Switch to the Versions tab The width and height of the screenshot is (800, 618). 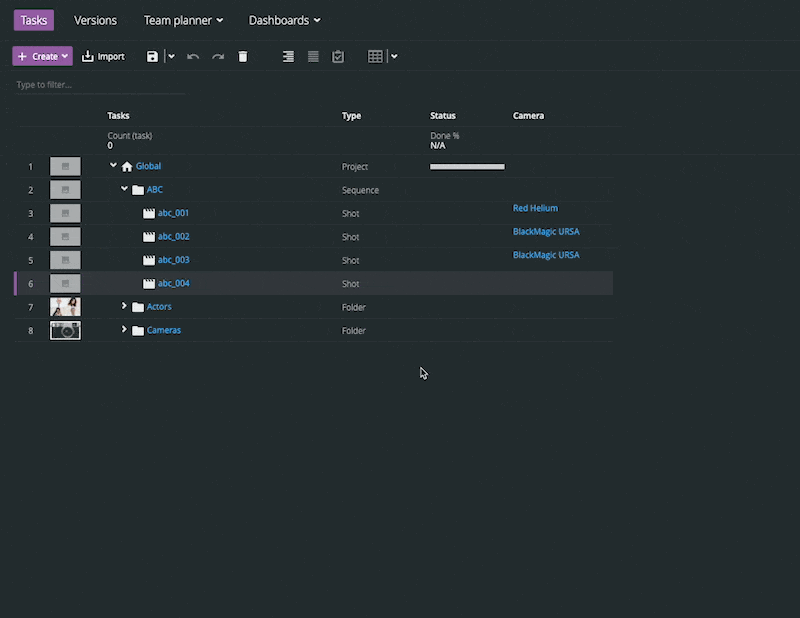tap(95, 20)
